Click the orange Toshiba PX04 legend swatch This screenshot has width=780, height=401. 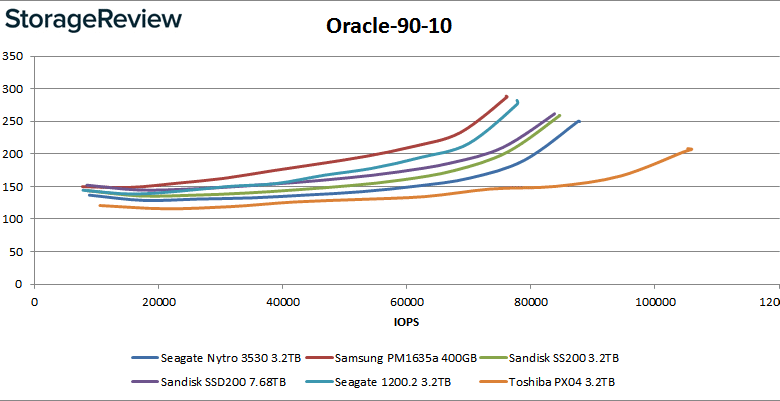coord(494,382)
